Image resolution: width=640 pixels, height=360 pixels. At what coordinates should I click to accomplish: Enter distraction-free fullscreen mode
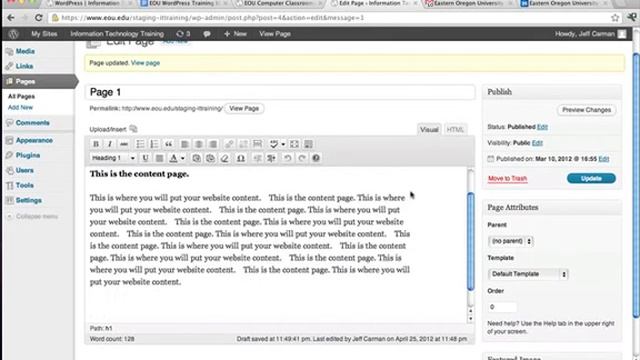click(294, 144)
